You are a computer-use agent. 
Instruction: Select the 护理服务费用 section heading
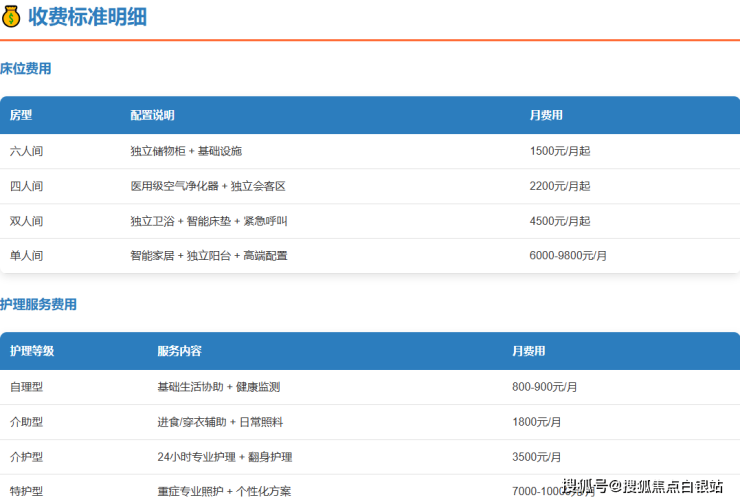(38, 304)
